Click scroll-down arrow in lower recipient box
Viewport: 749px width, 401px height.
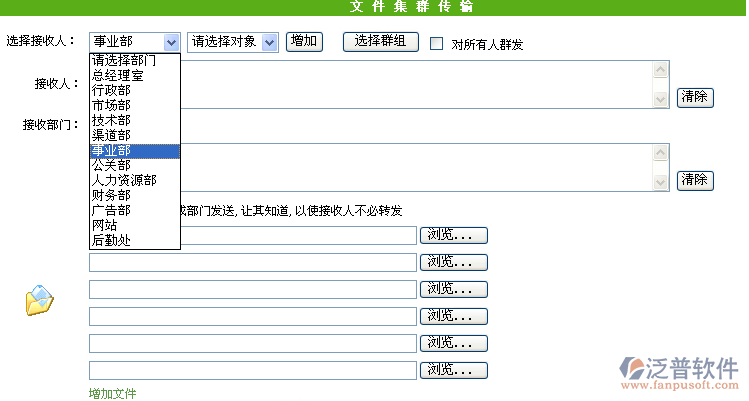pyautogui.click(x=661, y=183)
